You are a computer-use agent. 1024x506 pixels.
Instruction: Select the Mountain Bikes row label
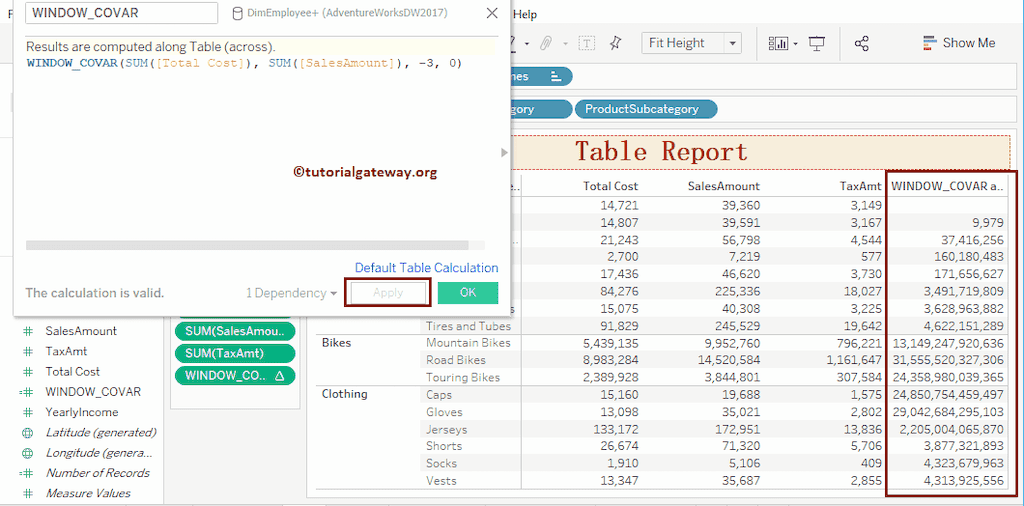[468, 343]
